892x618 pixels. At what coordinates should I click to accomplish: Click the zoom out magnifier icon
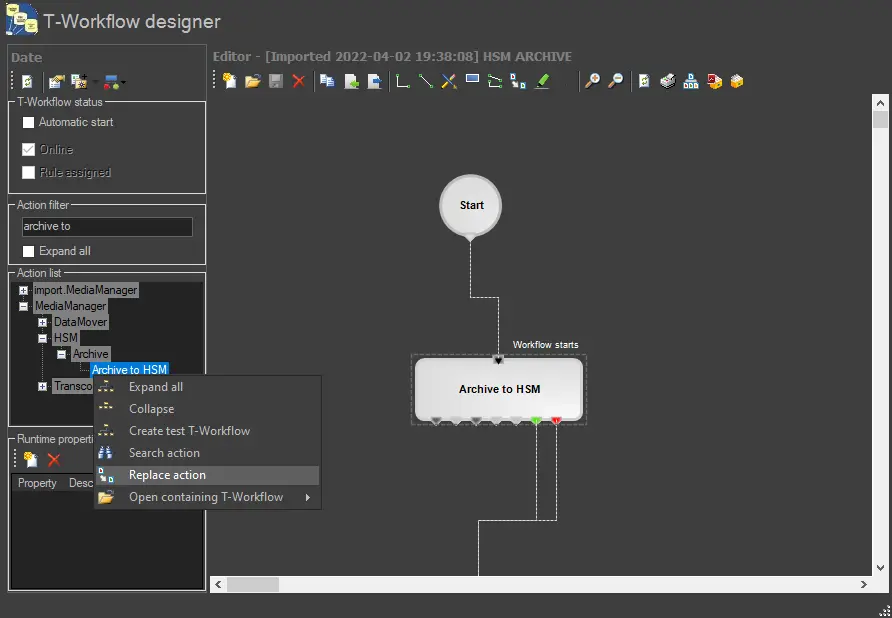[x=616, y=81]
